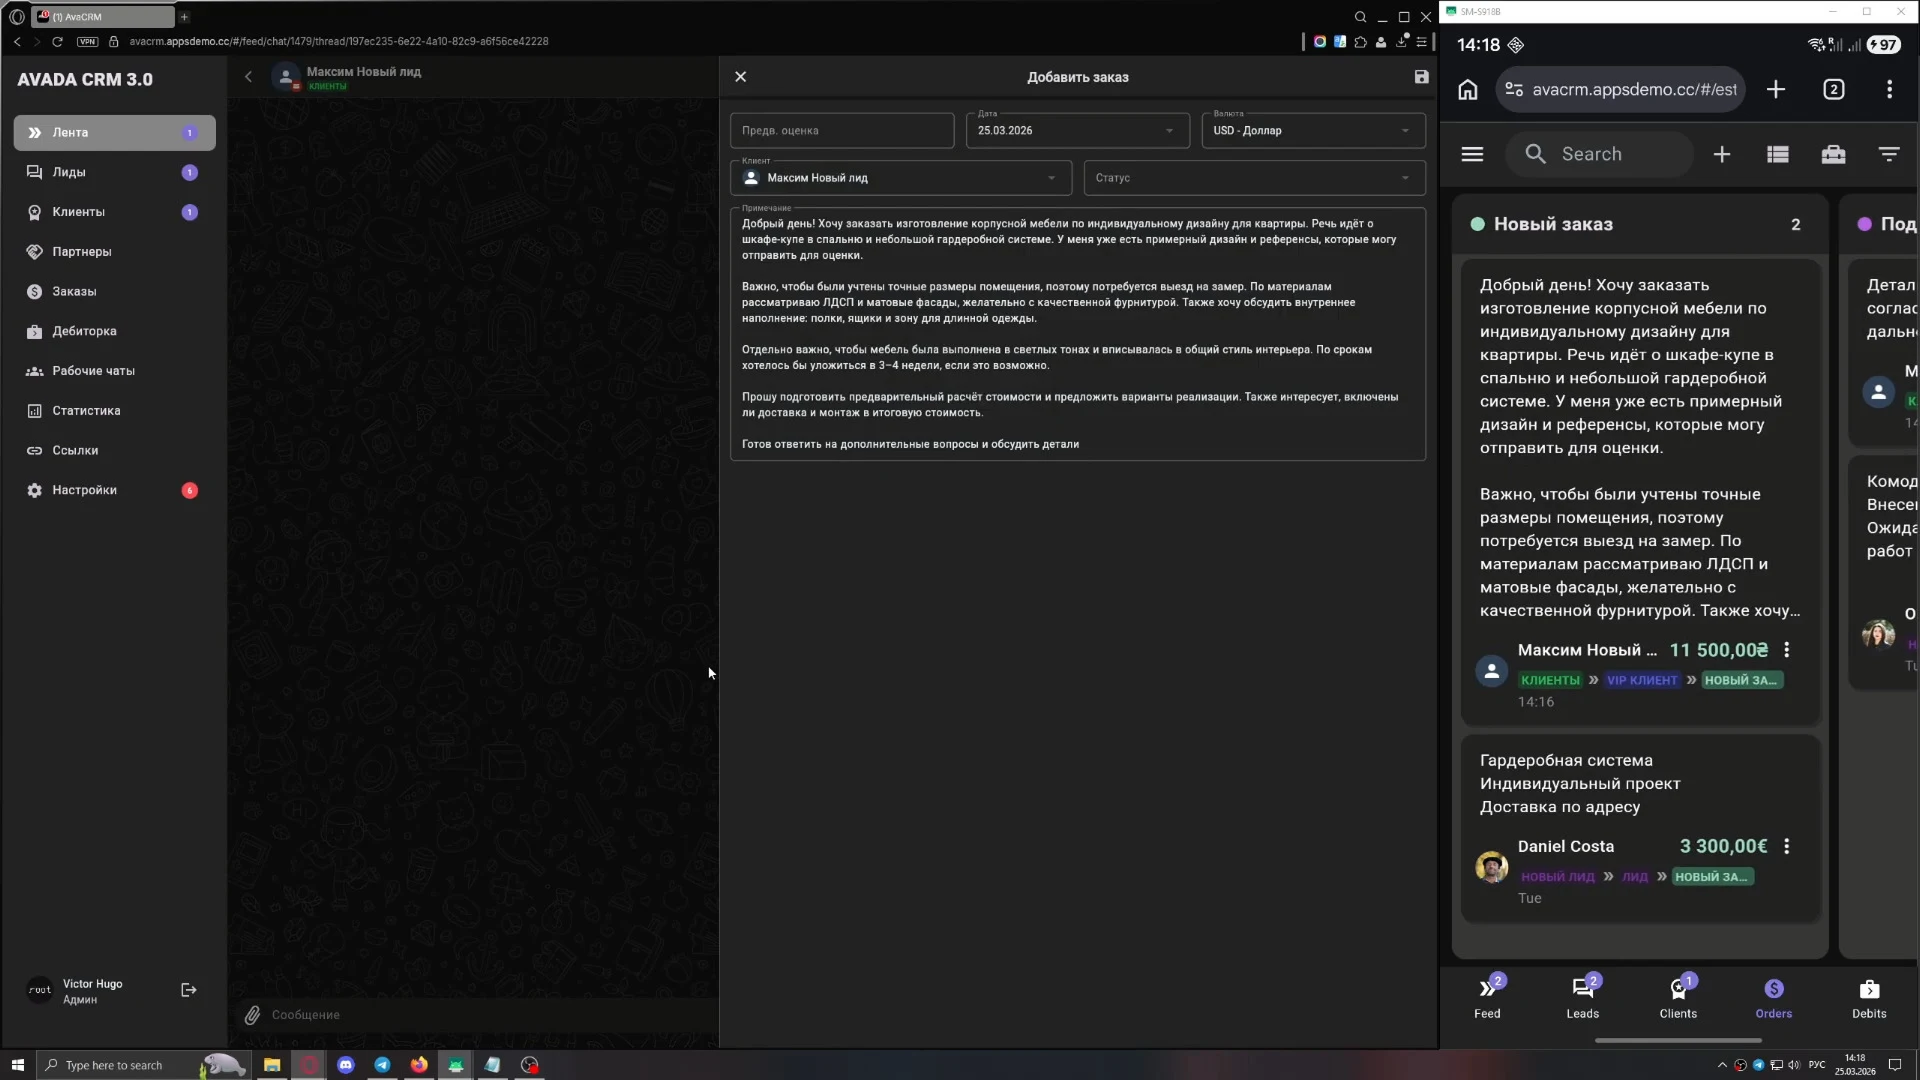The height and width of the screenshot is (1080, 1920).
Task: Expand the Статус dropdown
Action: [x=1404, y=178]
